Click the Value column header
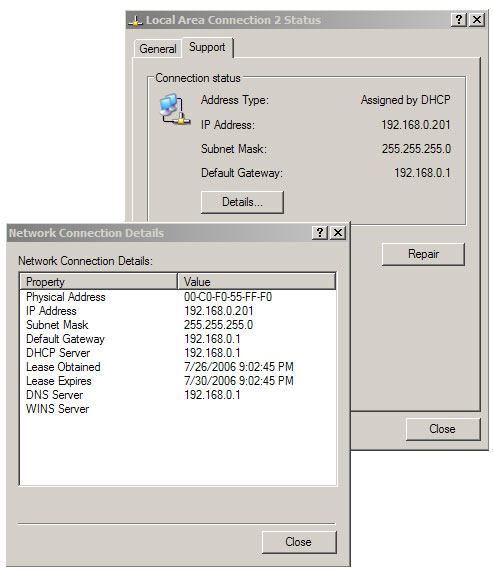 tap(256, 281)
